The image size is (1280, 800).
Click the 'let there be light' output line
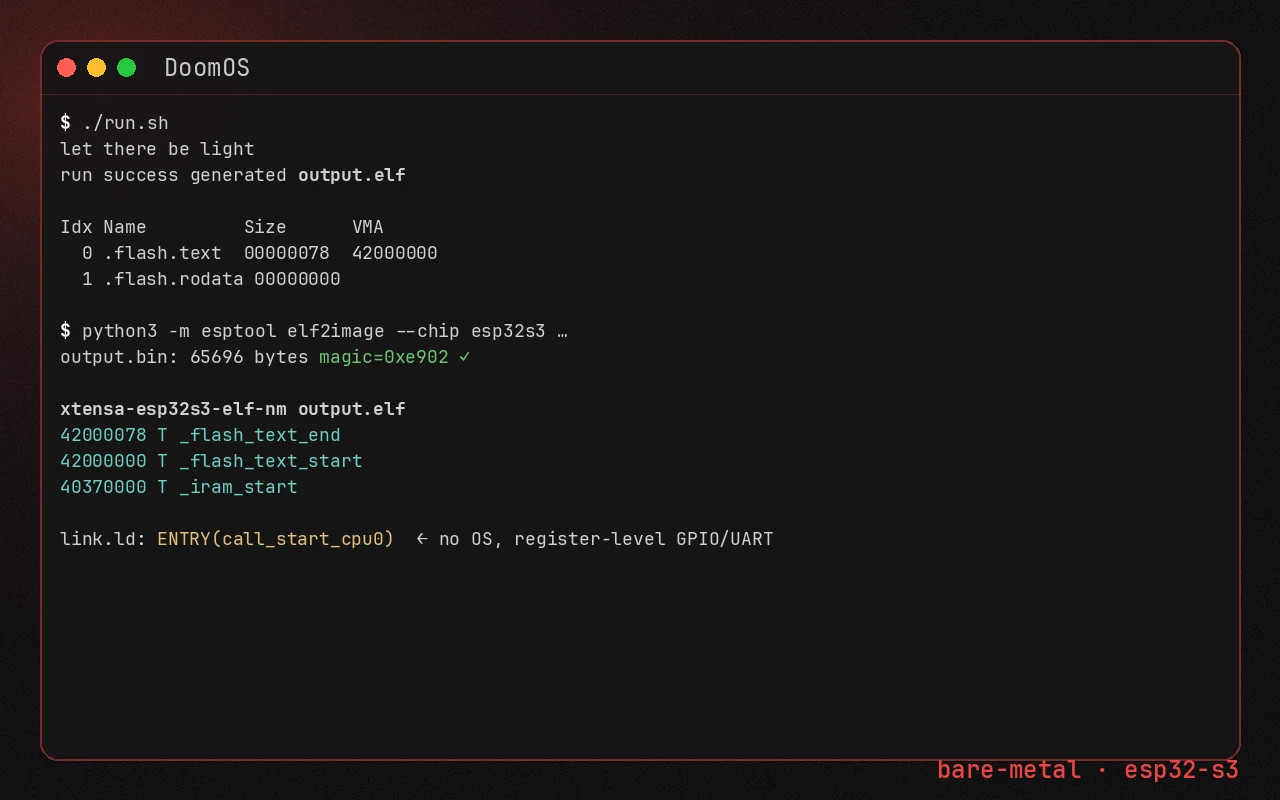pyautogui.click(x=157, y=149)
